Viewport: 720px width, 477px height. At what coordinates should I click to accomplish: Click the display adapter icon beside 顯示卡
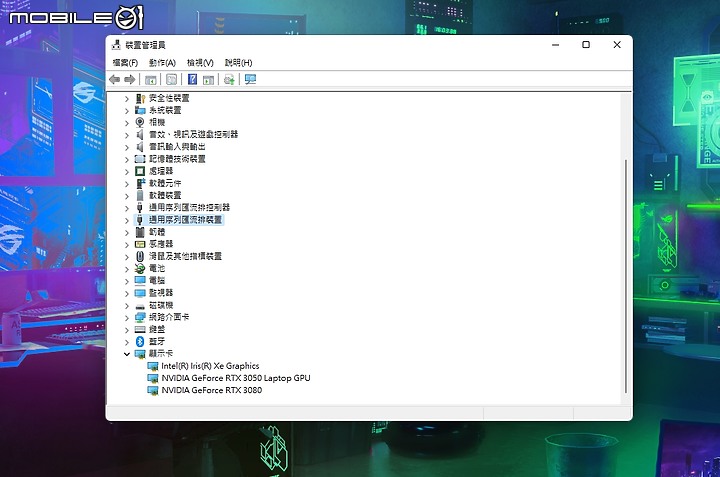140,354
